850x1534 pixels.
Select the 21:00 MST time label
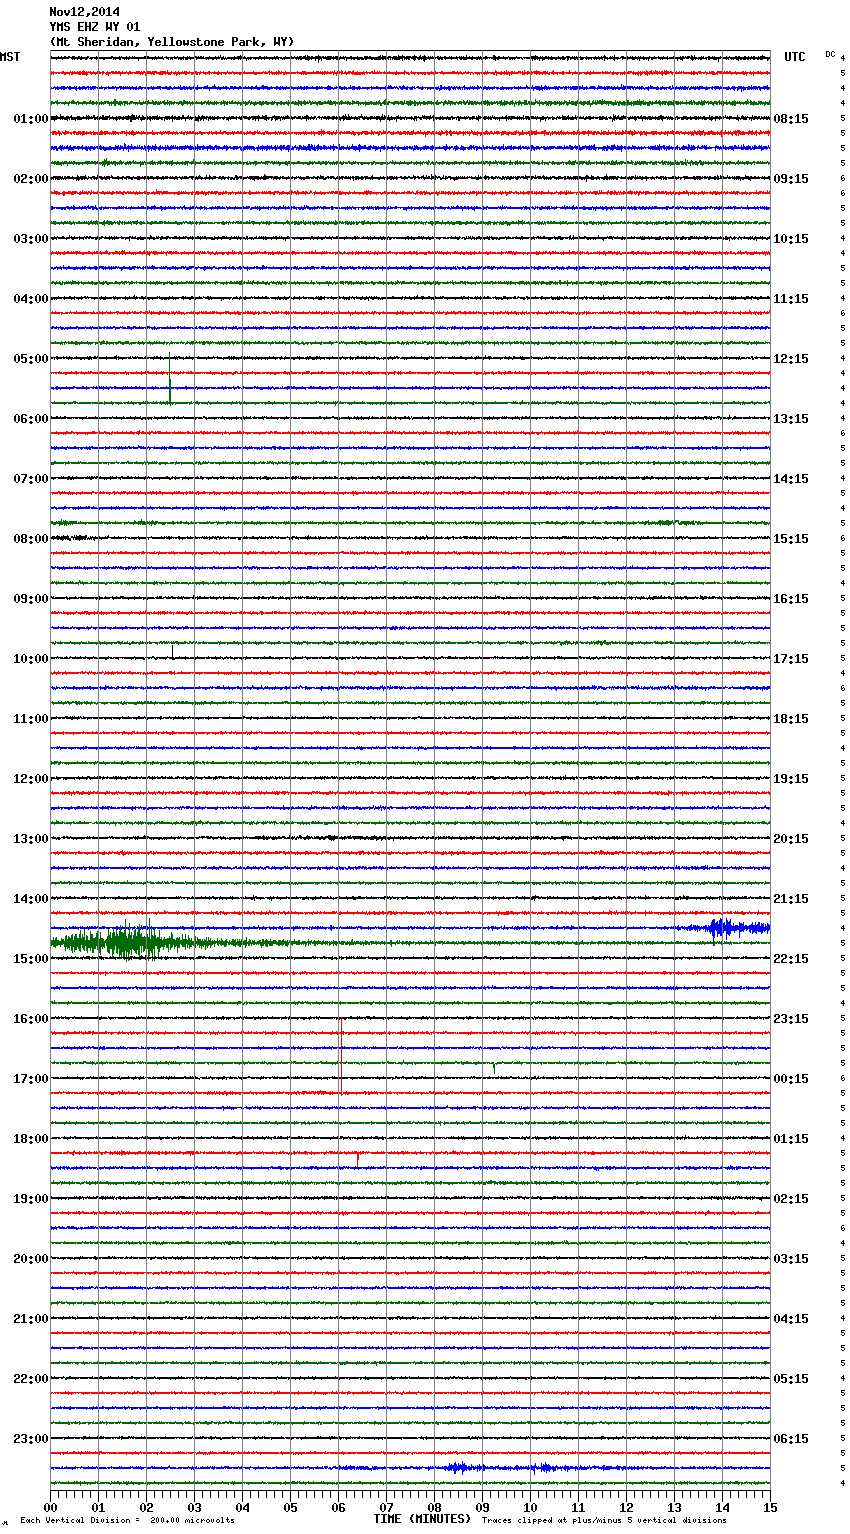pos(31,1319)
